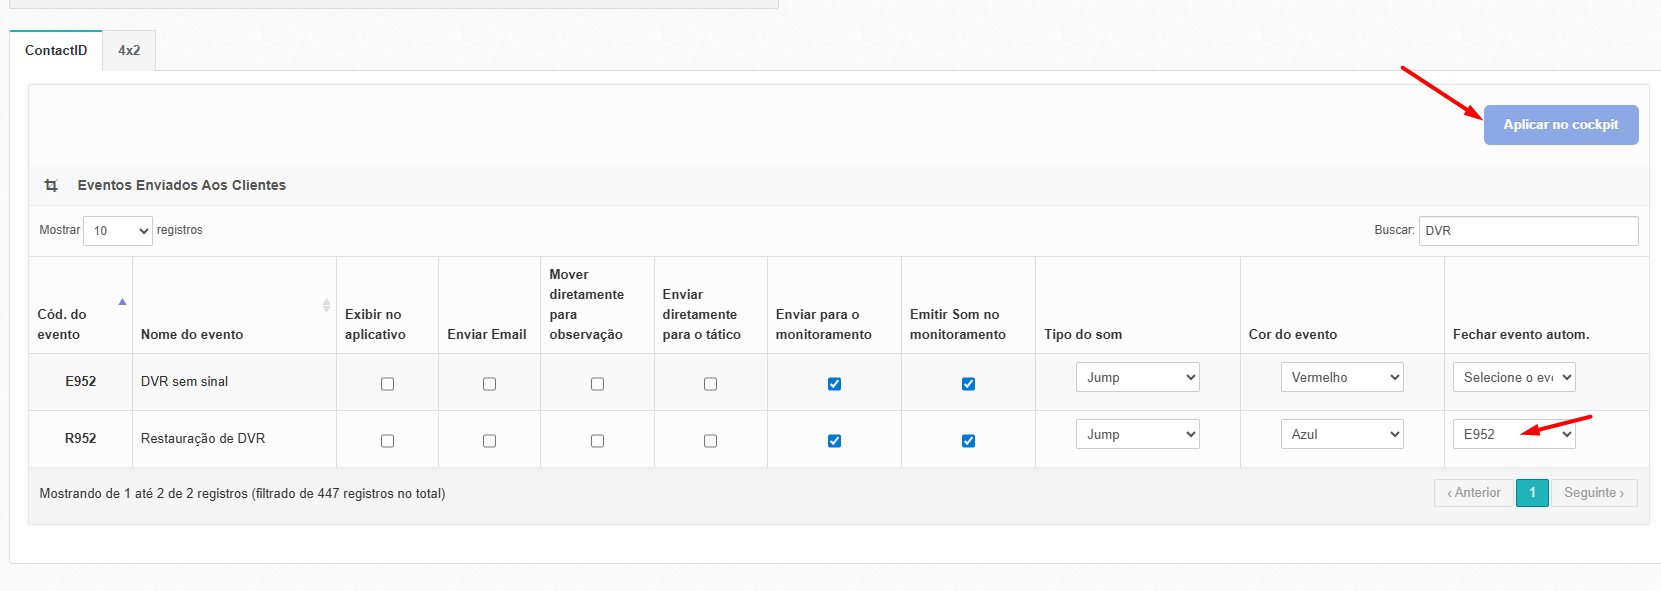Screen dimensions: 1661x591
Task: Tick Mover diretamente para observação for E952
Action: point(597,384)
